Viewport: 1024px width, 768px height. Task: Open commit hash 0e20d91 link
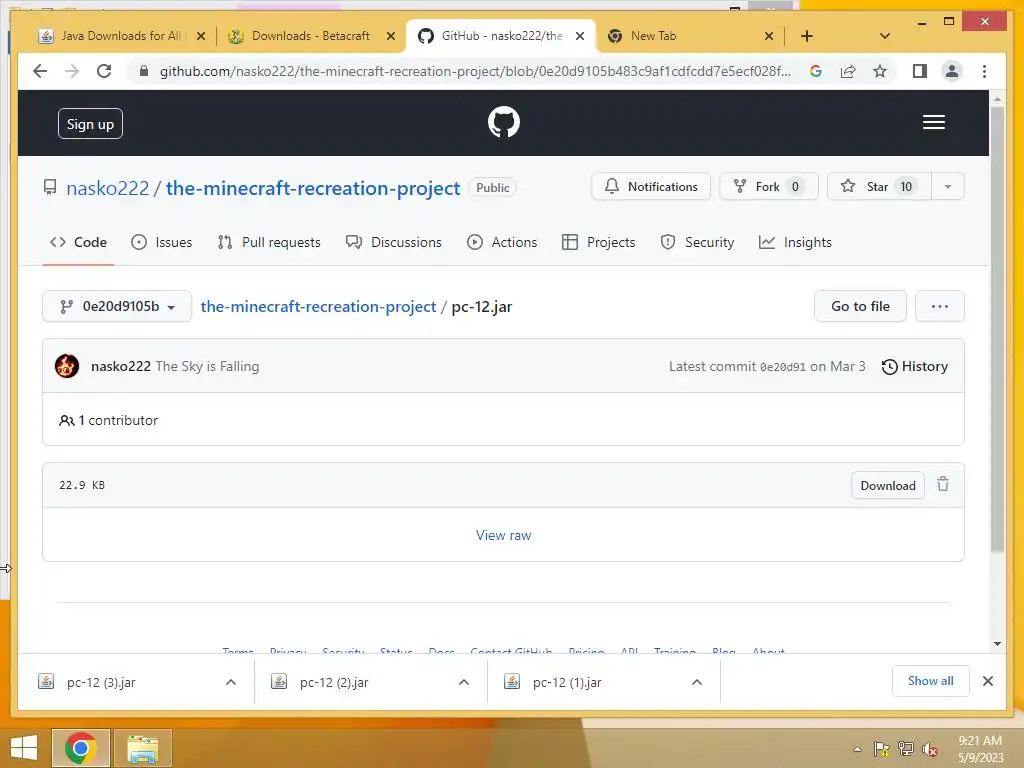tap(782, 367)
